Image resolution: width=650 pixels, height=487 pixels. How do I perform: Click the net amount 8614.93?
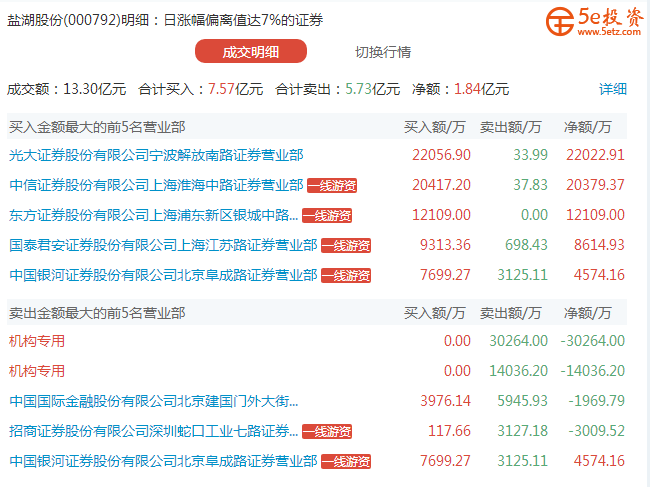click(x=599, y=245)
